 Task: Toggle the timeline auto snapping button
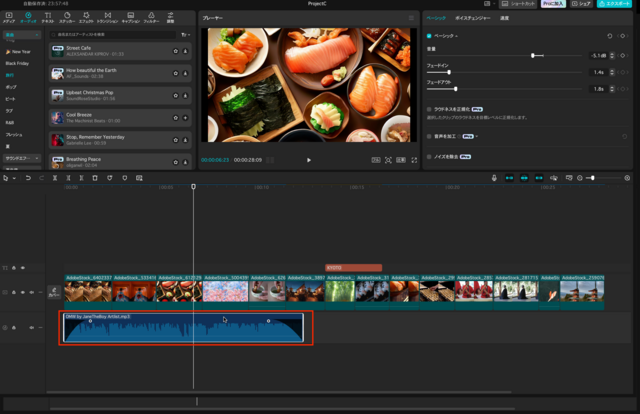tap(524, 178)
